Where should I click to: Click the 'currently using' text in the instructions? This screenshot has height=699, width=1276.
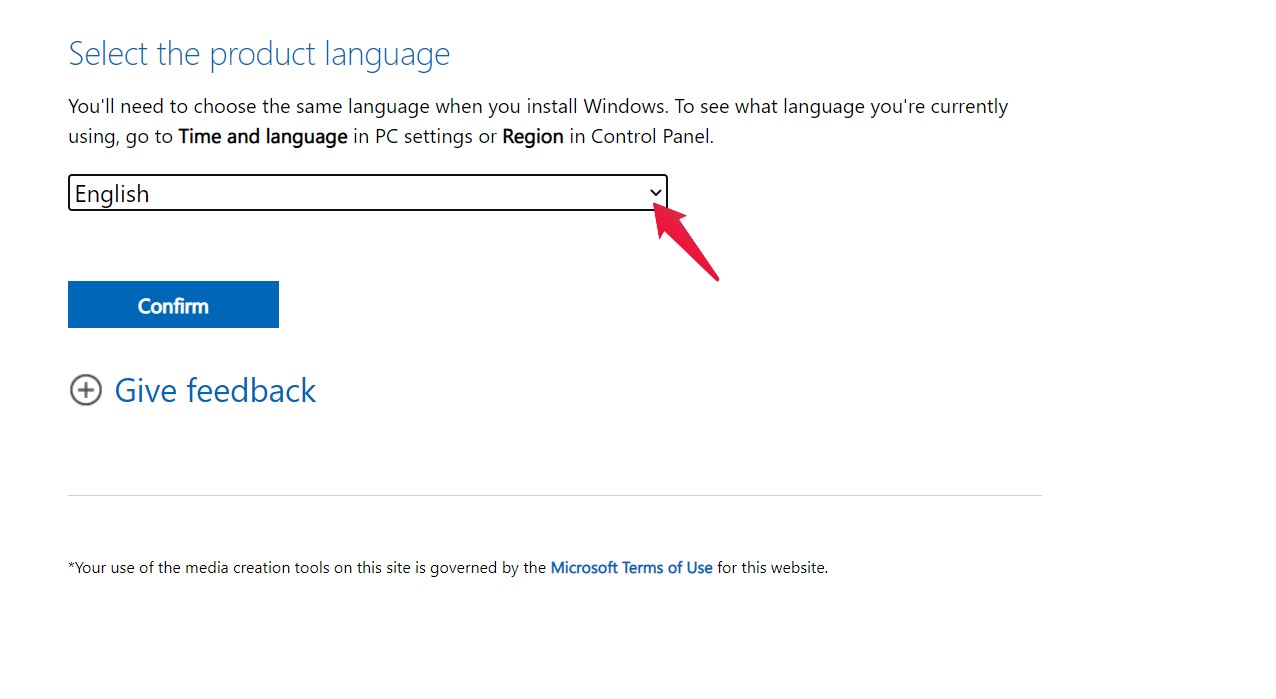click(968, 107)
